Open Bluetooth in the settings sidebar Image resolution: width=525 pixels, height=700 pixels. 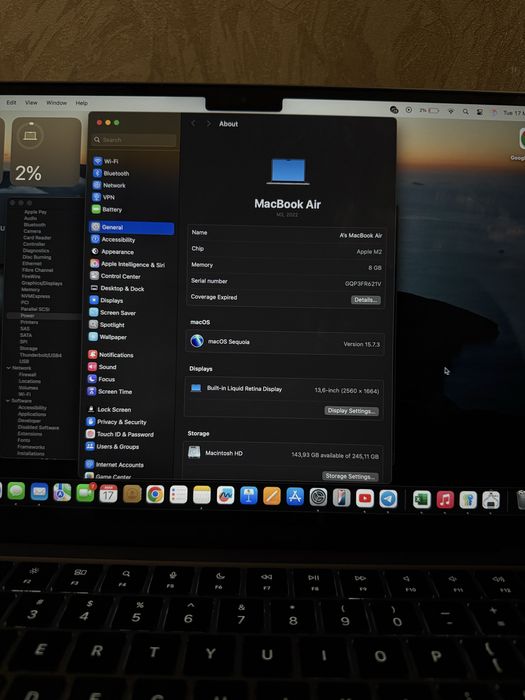(x=111, y=173)
